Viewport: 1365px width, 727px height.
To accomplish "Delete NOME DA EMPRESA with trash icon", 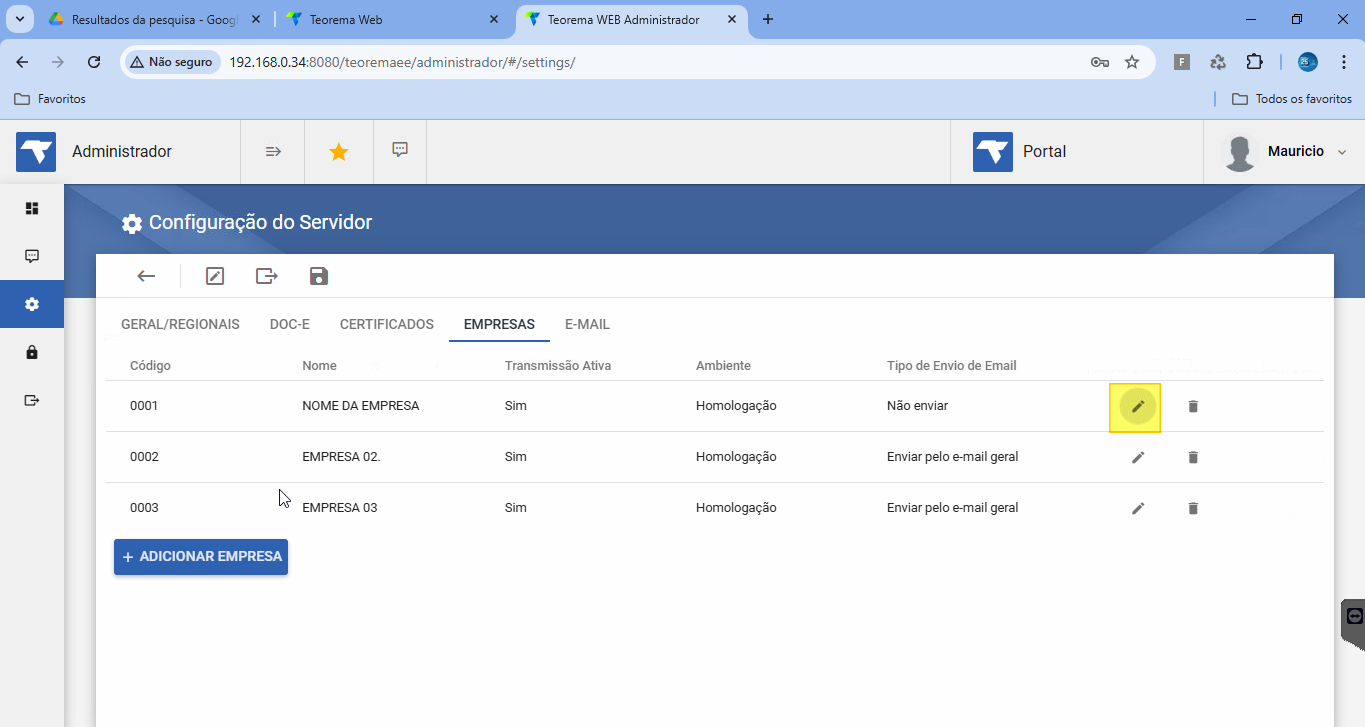I will (1192, 406).
